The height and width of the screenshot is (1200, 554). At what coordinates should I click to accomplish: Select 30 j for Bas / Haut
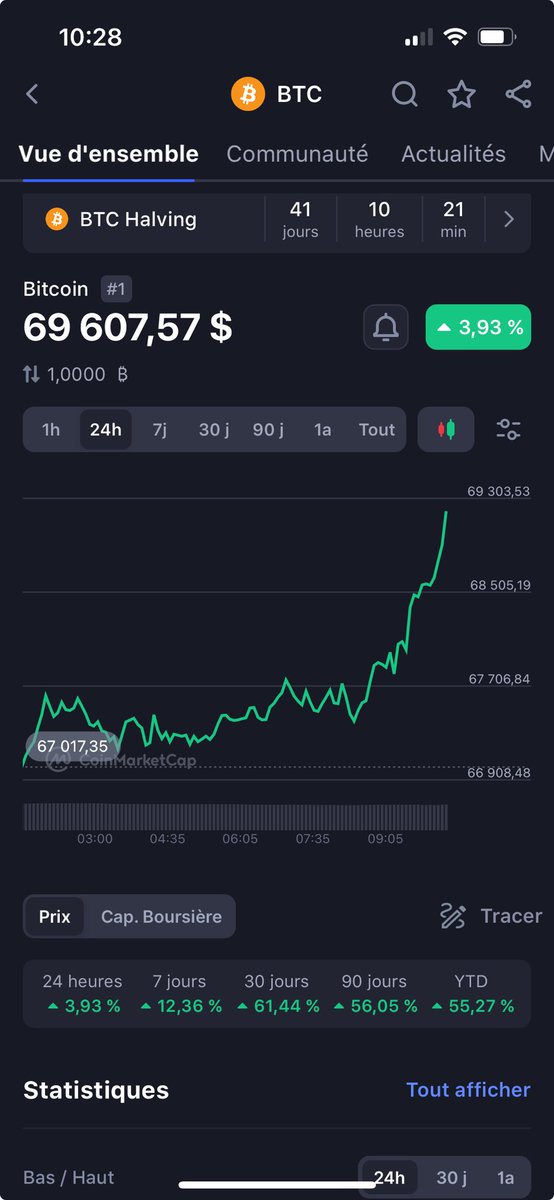click(x=451, y=1177)
